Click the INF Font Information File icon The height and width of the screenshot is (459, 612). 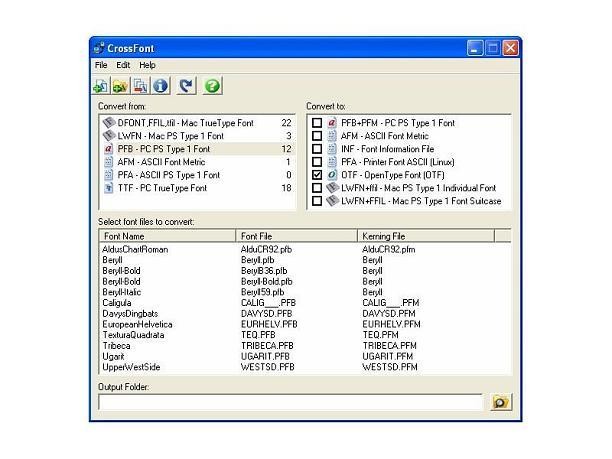pyautogui.click(x=332, y=149)
